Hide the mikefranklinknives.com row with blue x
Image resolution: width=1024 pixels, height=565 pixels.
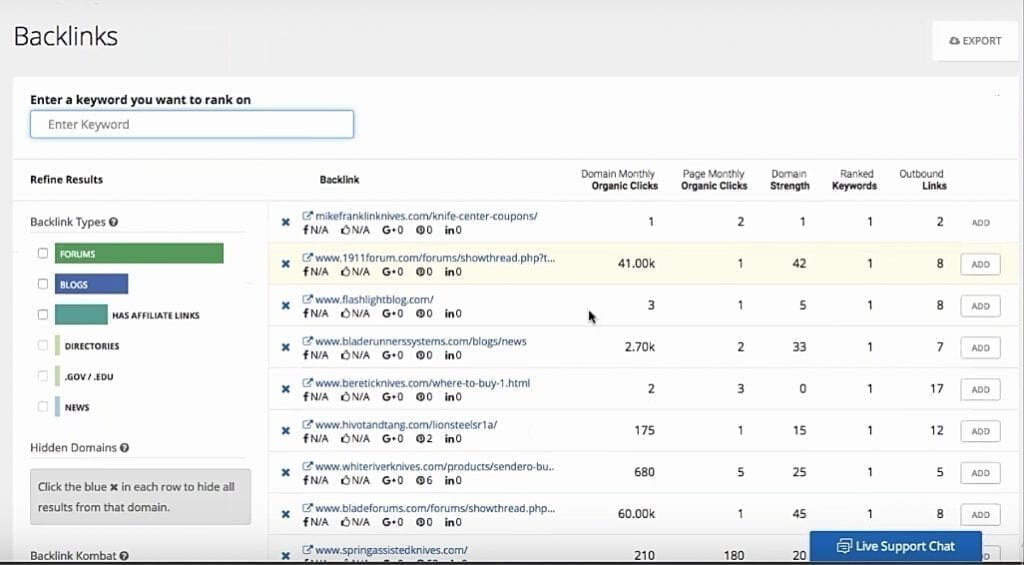coord(285,222)
